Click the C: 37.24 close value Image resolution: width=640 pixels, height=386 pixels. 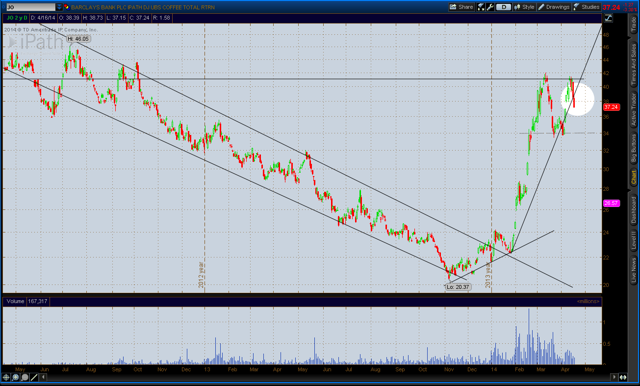139,18
